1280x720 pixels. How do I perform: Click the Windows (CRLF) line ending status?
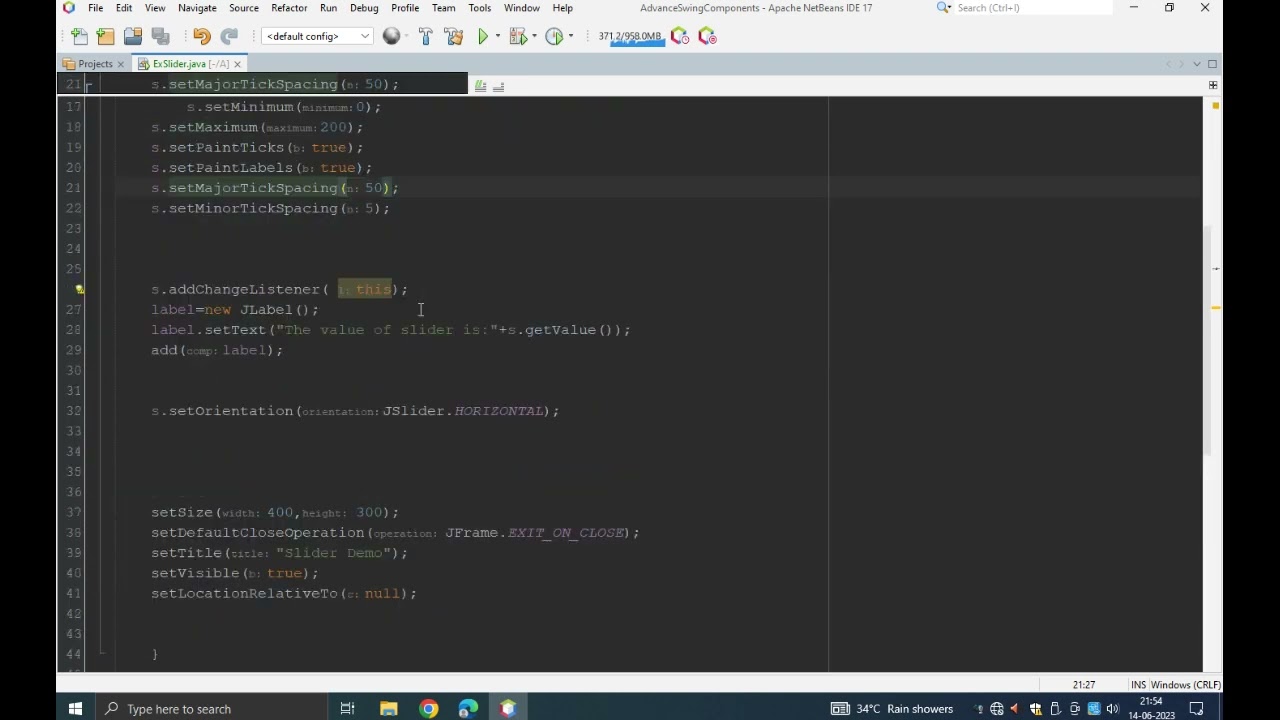click(x=1185, y=685)
